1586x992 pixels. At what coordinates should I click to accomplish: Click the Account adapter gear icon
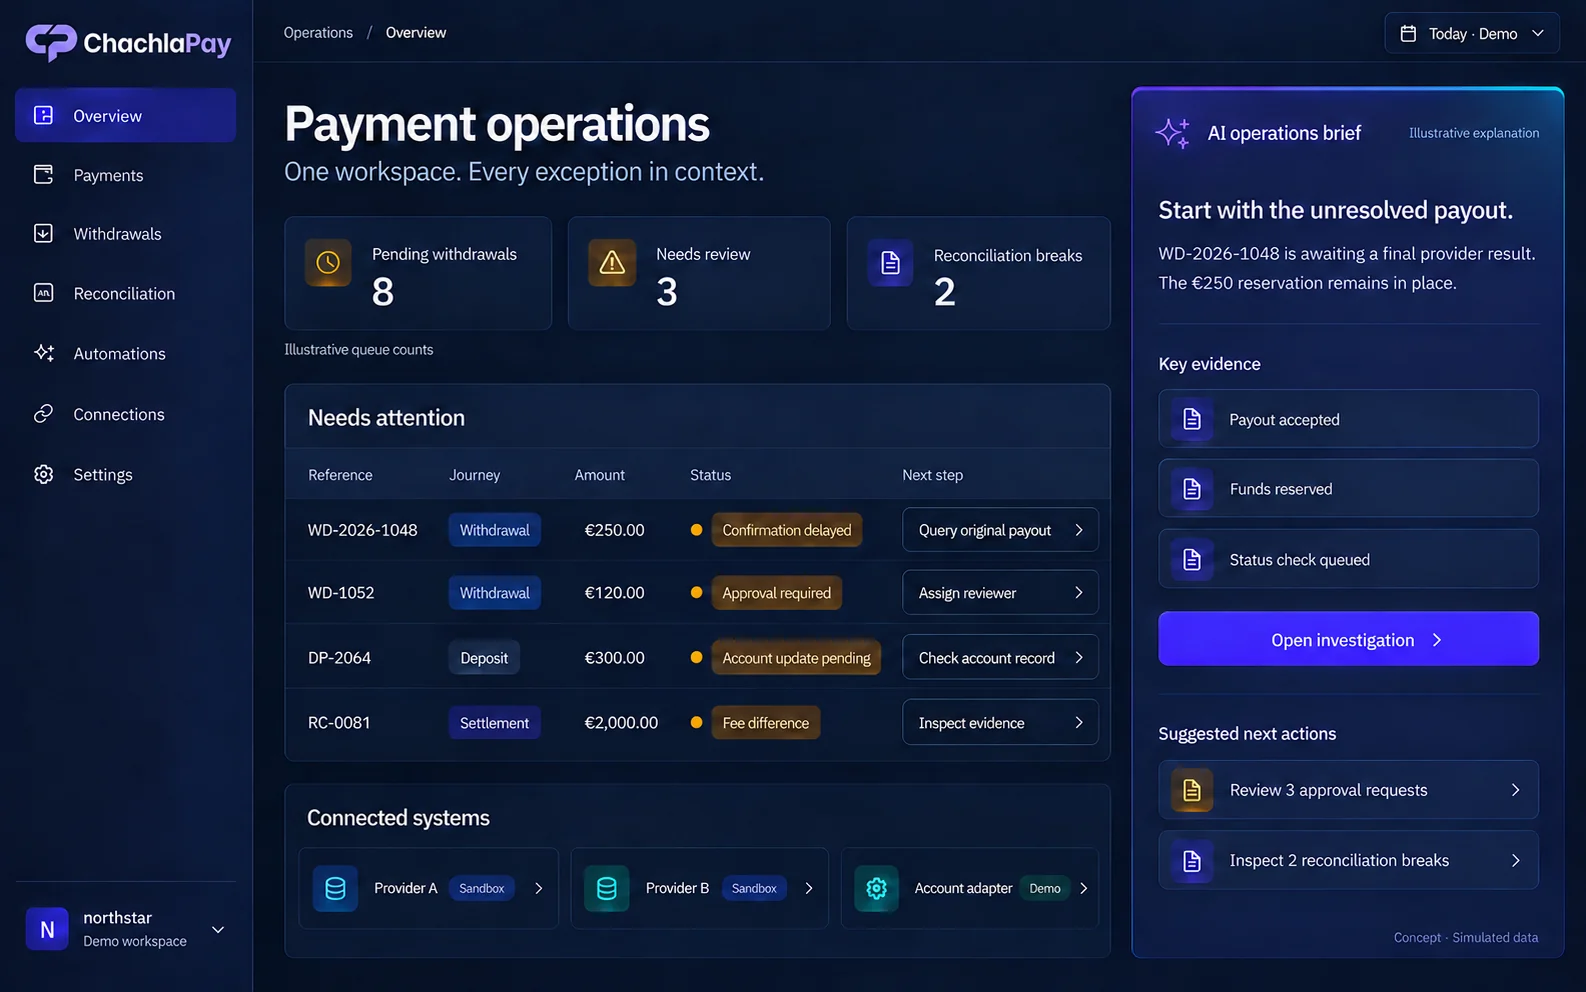click(x=877, y=888)
